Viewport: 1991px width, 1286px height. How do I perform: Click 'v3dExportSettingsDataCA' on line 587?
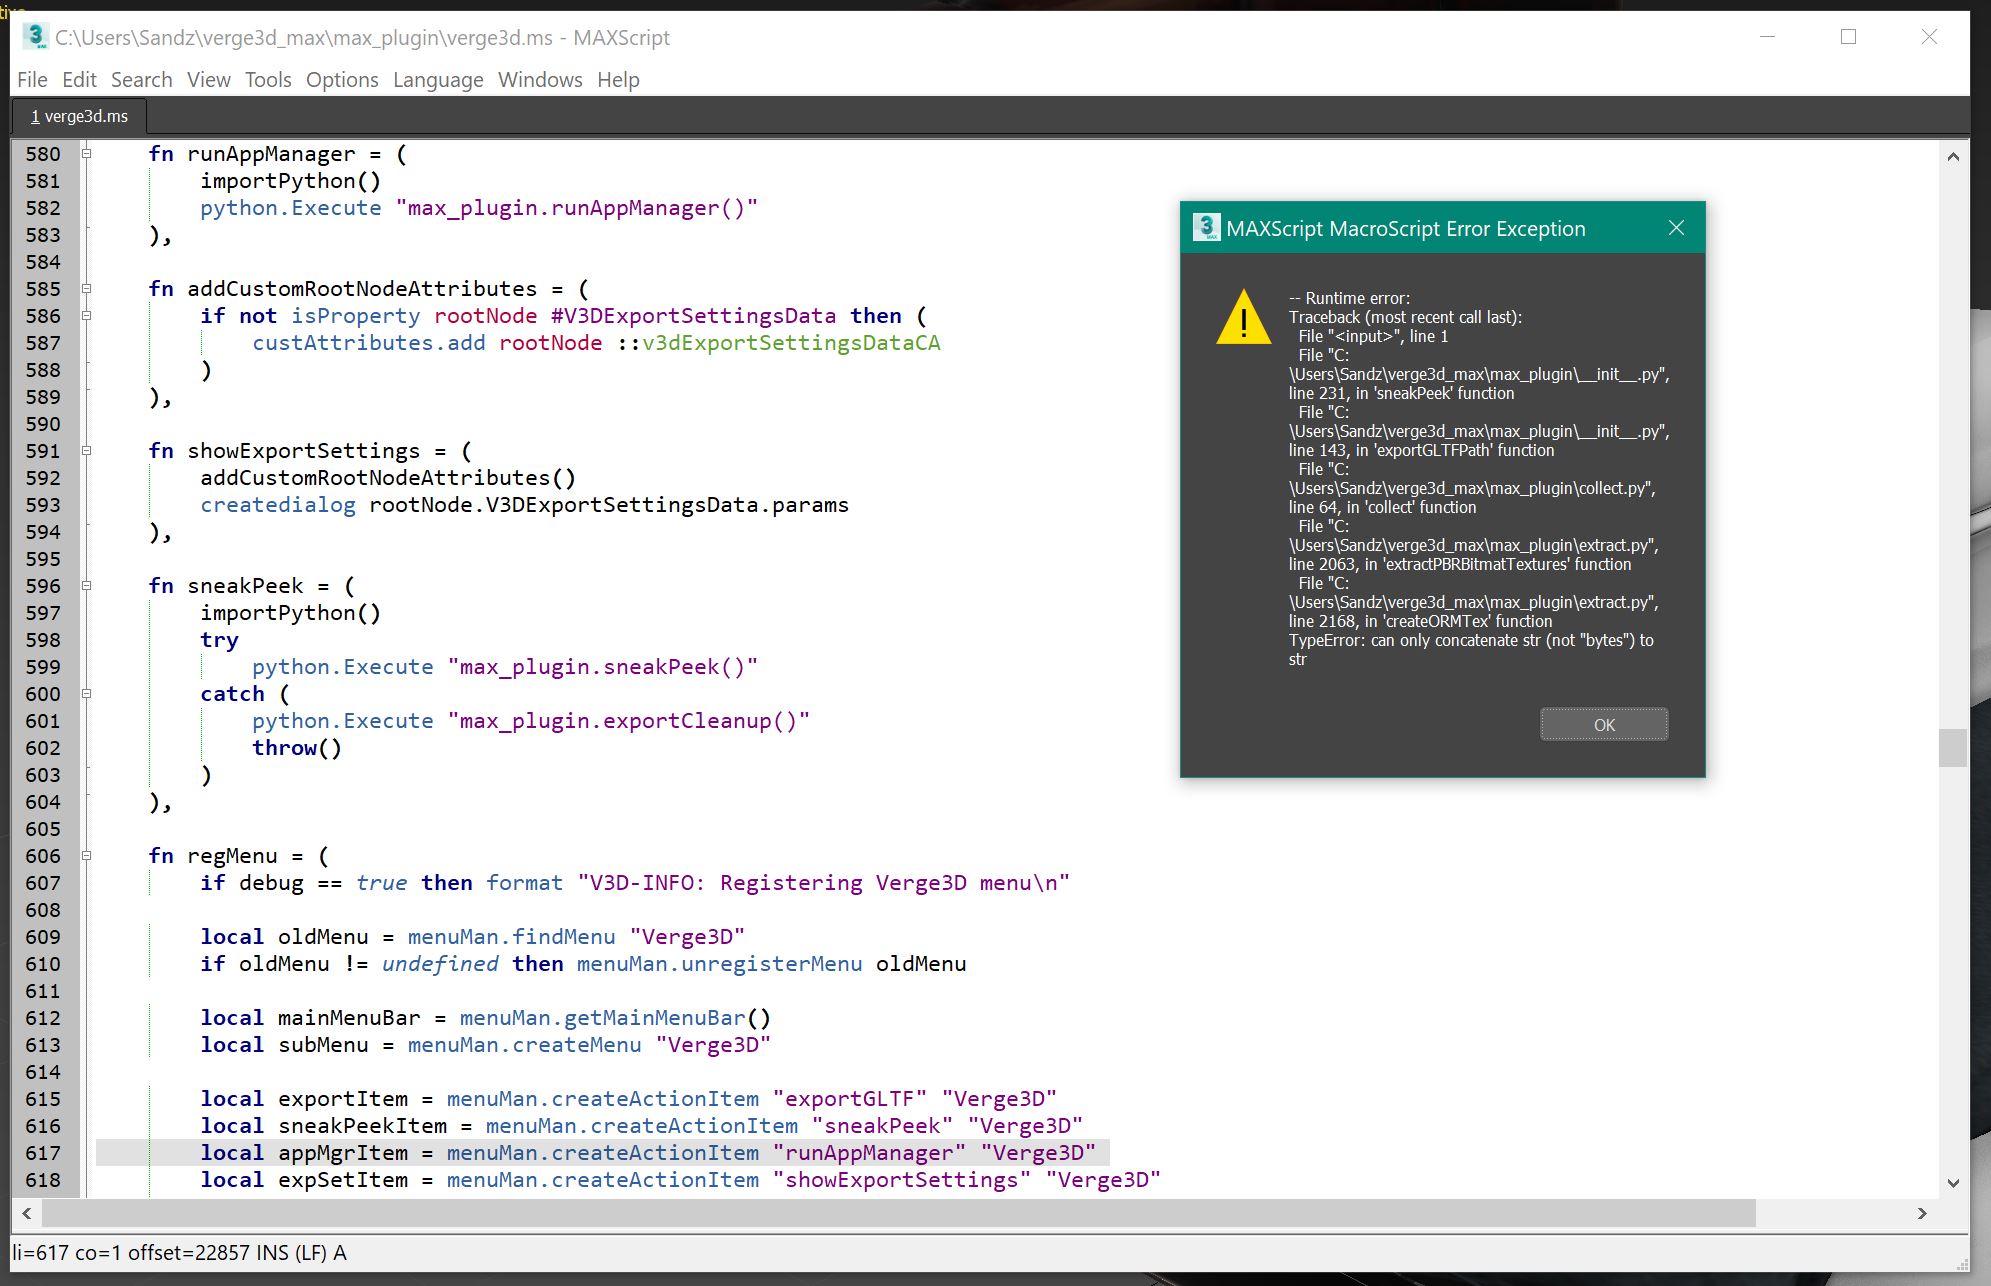(x=791, y=343)
